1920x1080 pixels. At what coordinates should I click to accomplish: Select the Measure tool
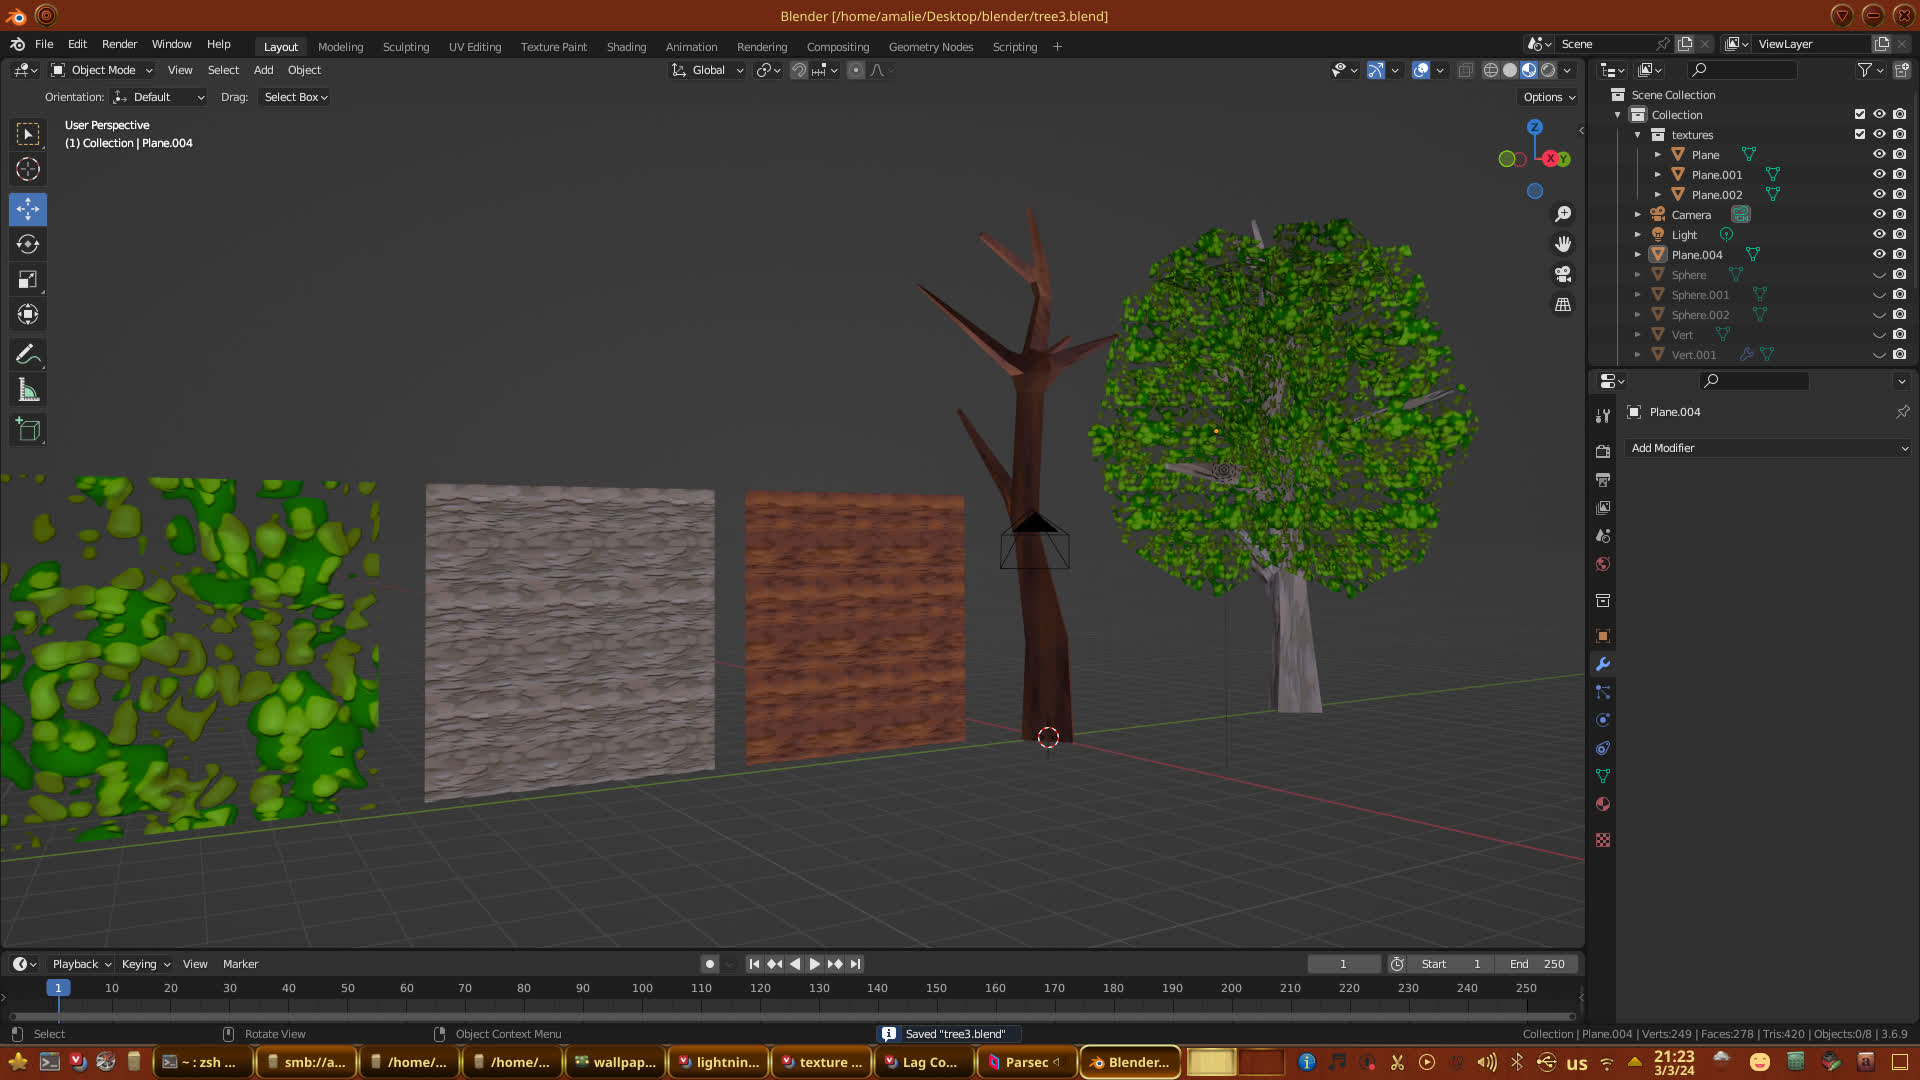click(x=28, y=391)
